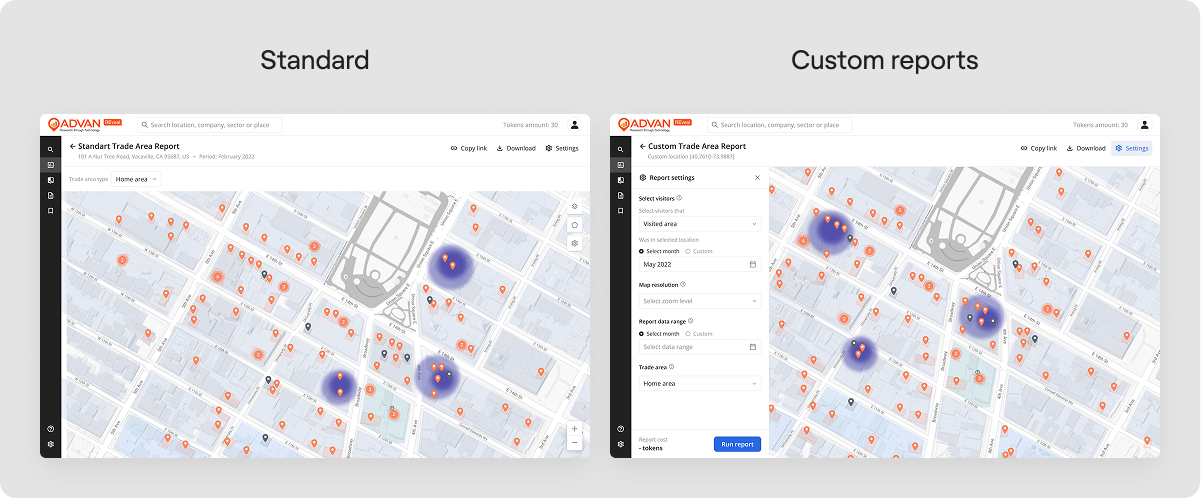Close the Report settings panel
Screen dimensions: 1201x498
757,177
